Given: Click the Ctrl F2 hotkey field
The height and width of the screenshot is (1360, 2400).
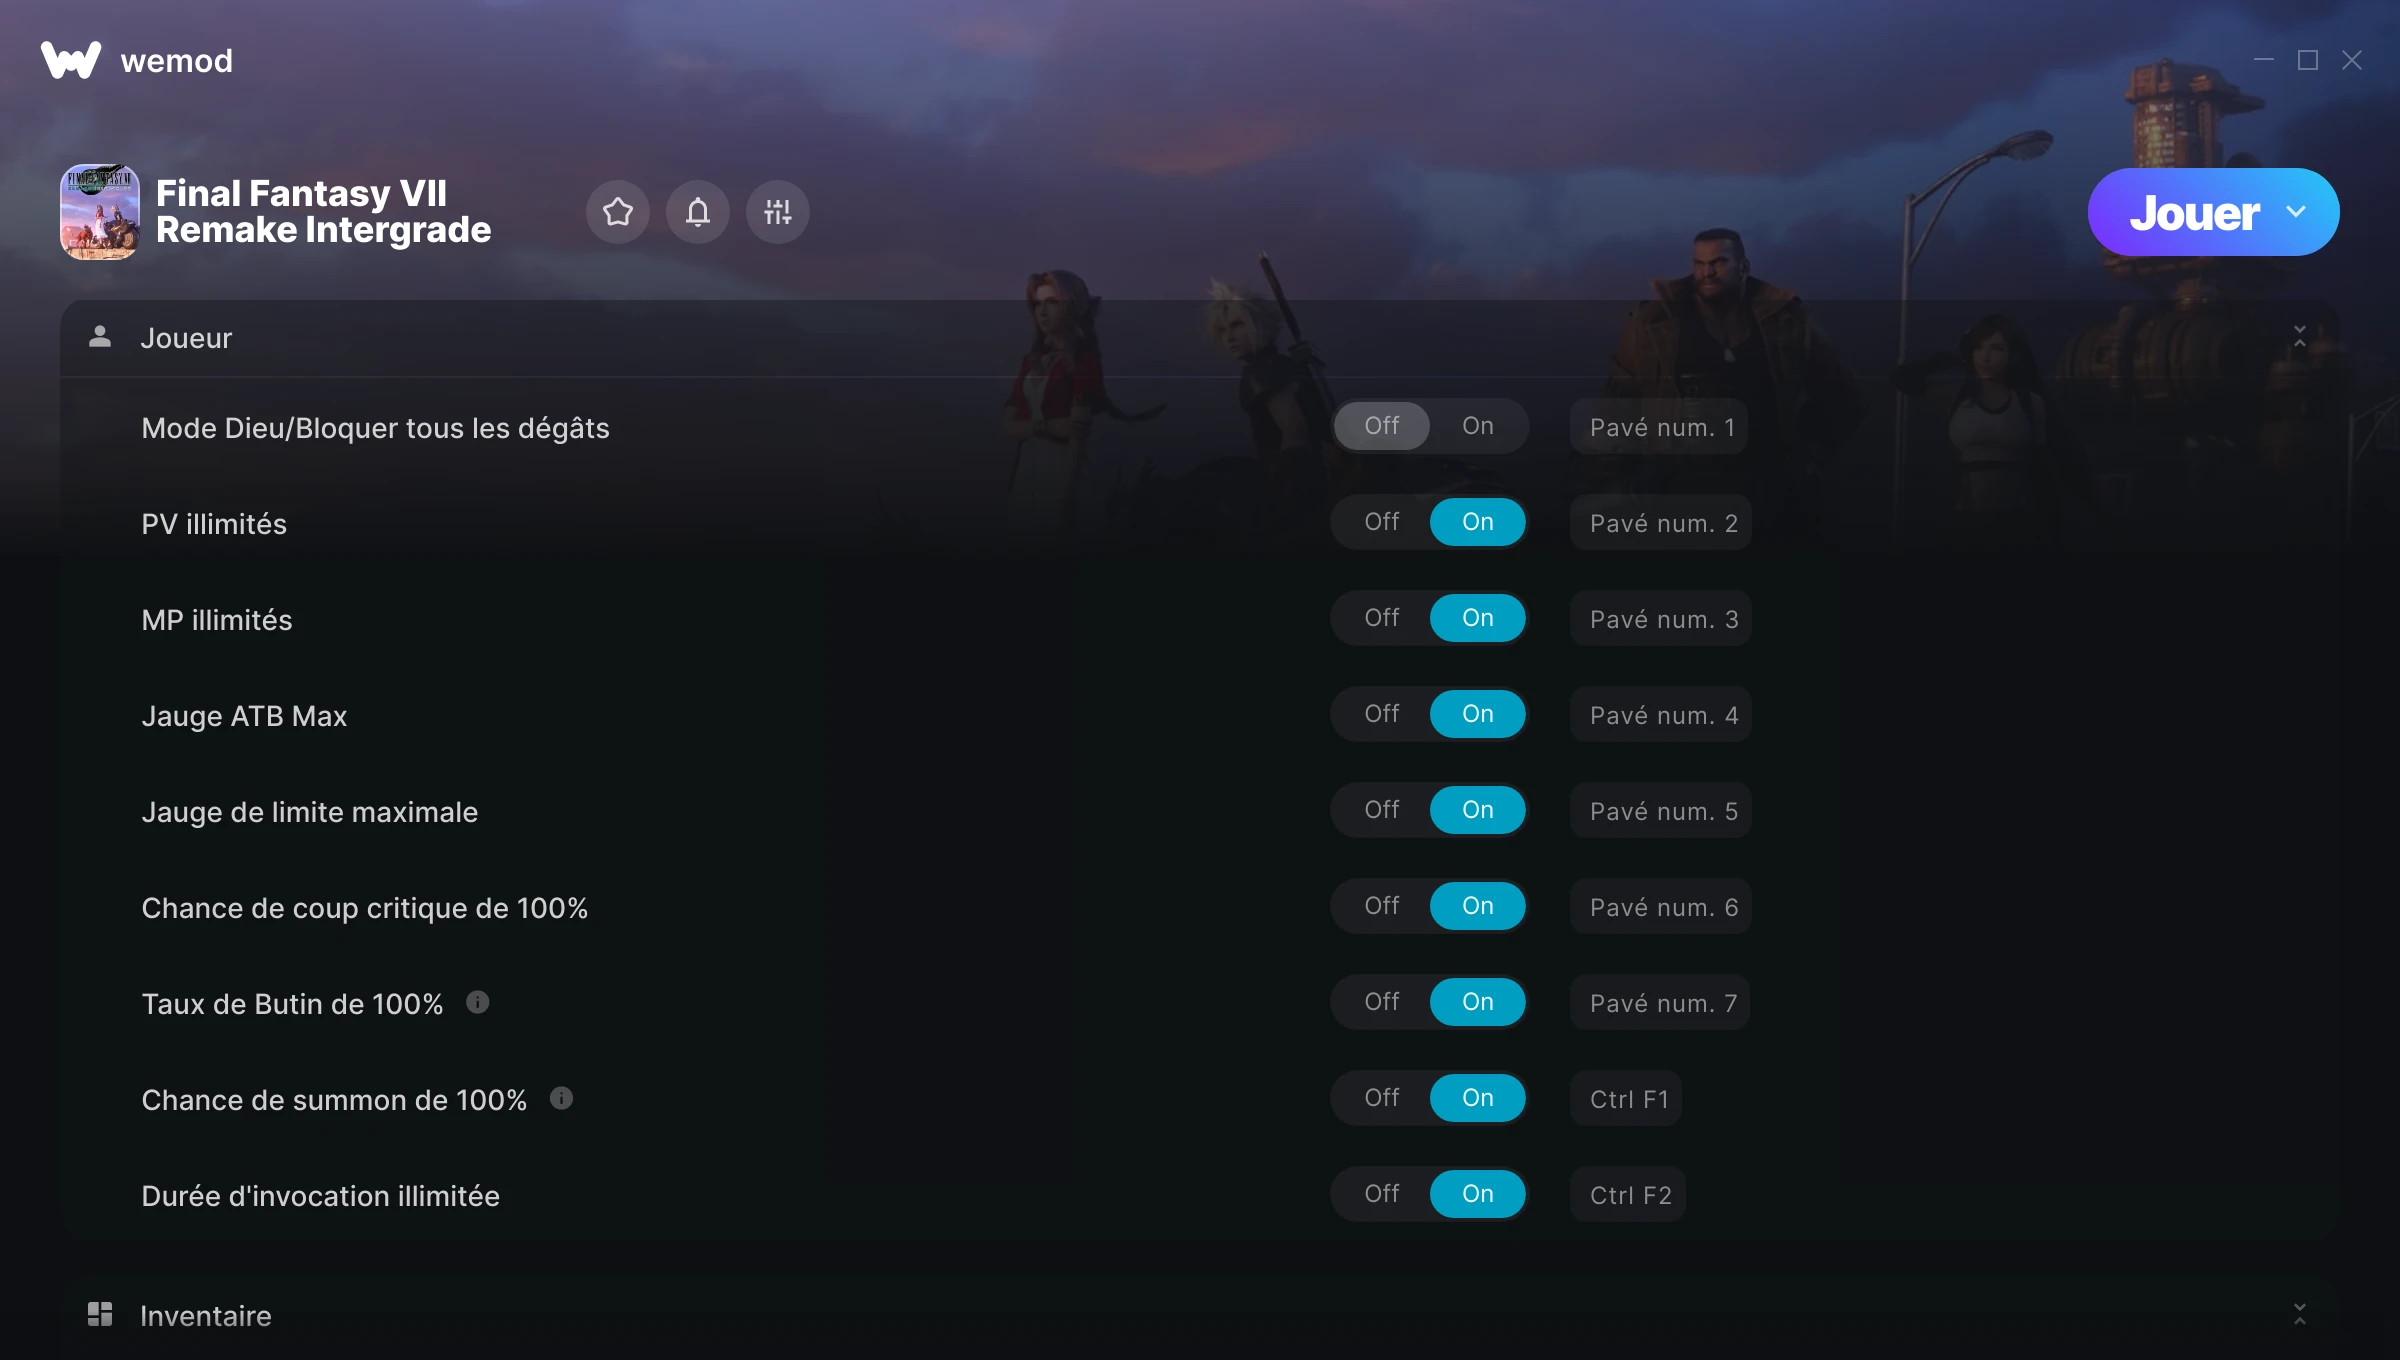Looking at the screenshot, I should [1628, 1195].
